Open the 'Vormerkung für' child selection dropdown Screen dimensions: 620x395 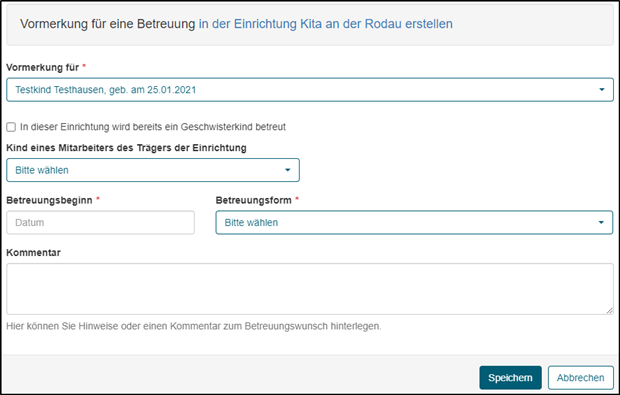(x=310, y=90)
